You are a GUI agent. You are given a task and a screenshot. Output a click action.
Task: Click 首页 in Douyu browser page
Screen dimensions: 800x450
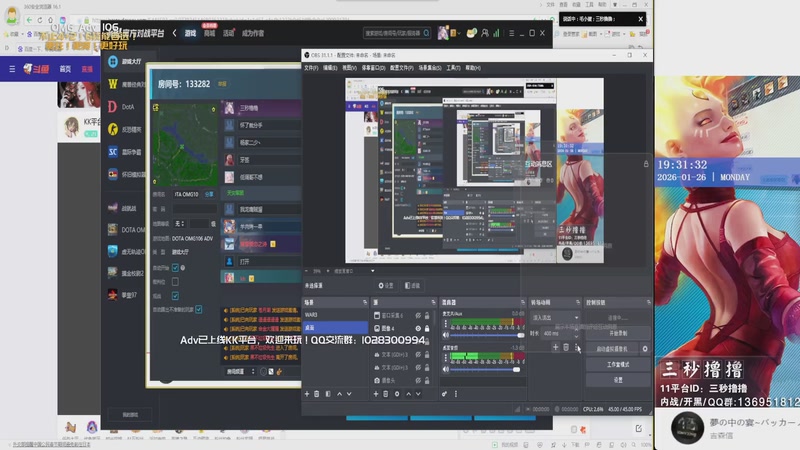(65, 69)
